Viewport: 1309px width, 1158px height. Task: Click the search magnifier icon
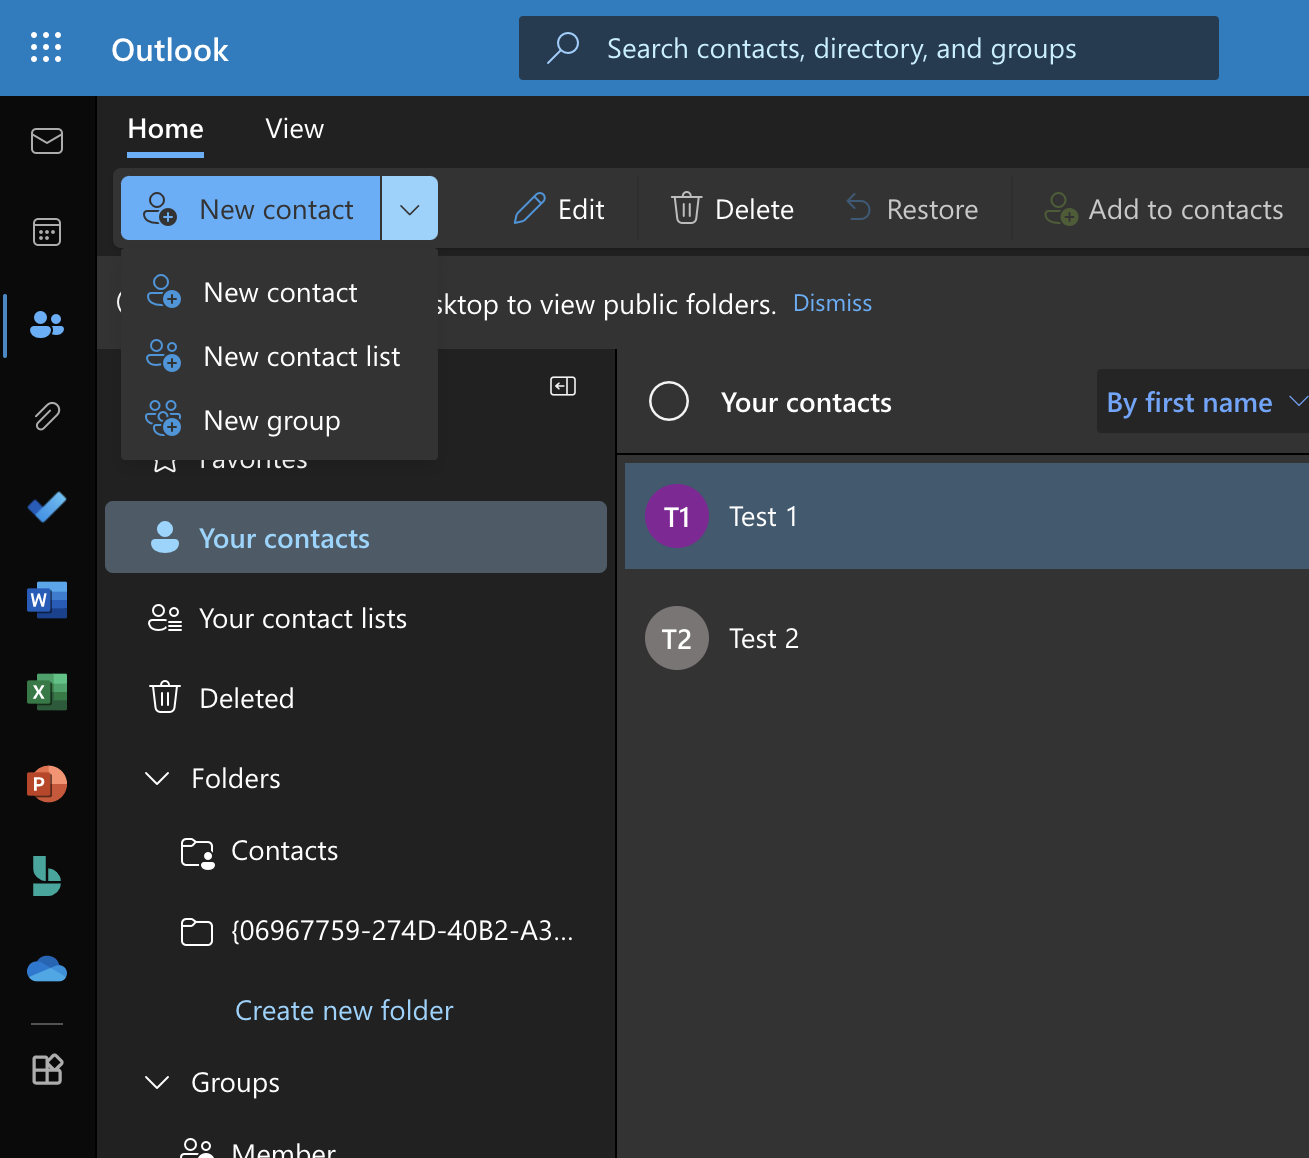[x=563, y=47]
